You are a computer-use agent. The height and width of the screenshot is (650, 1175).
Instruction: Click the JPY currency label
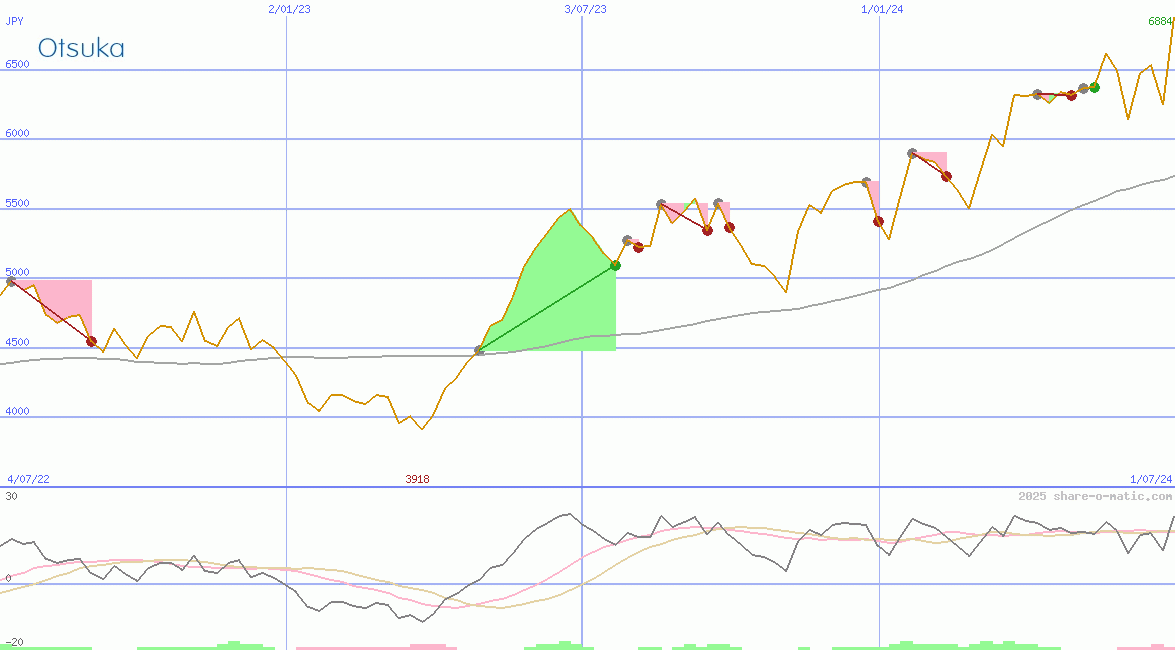(x=14, y=21)
